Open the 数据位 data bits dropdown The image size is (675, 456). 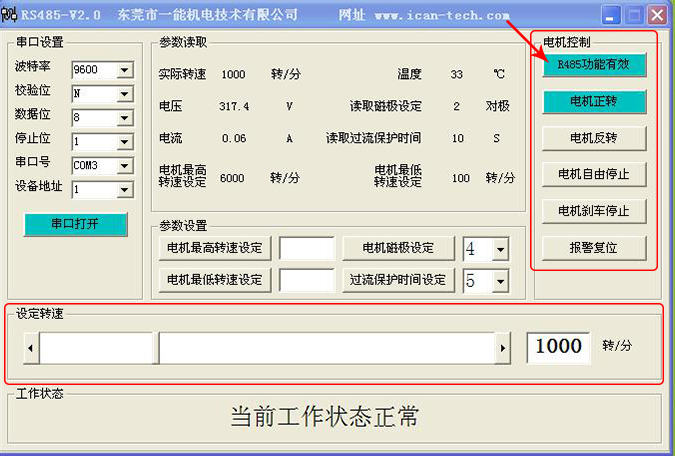(x=124, y=118)
